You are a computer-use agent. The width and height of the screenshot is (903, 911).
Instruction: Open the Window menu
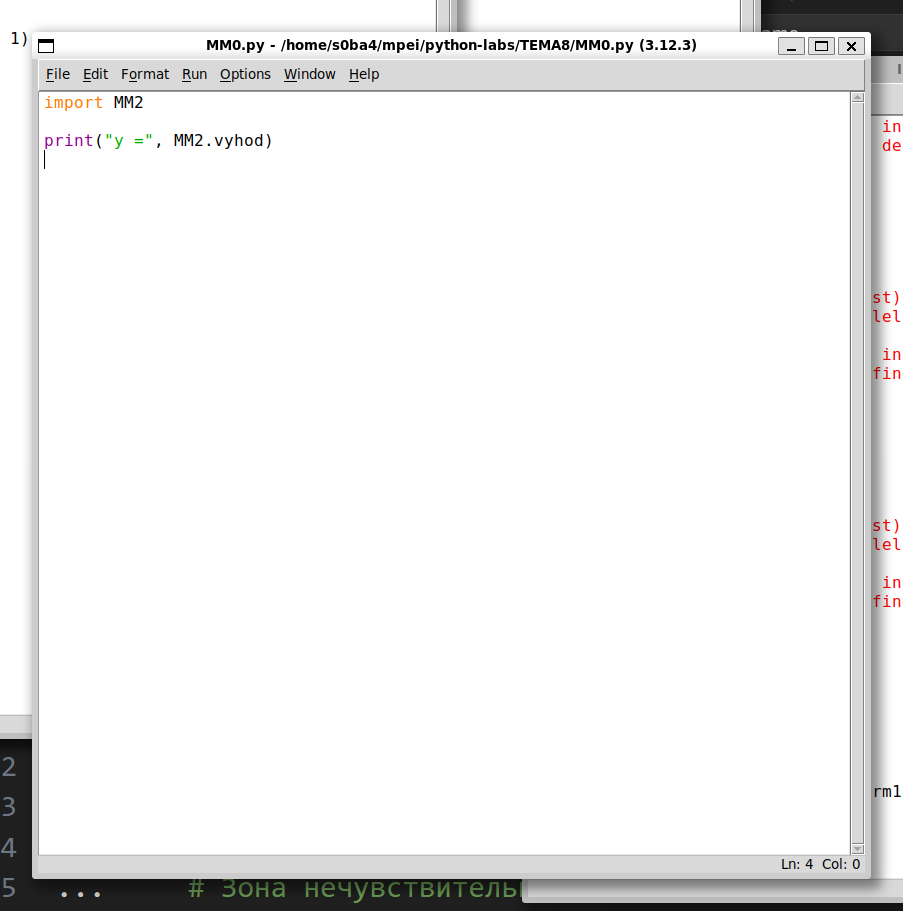[309, 74]
